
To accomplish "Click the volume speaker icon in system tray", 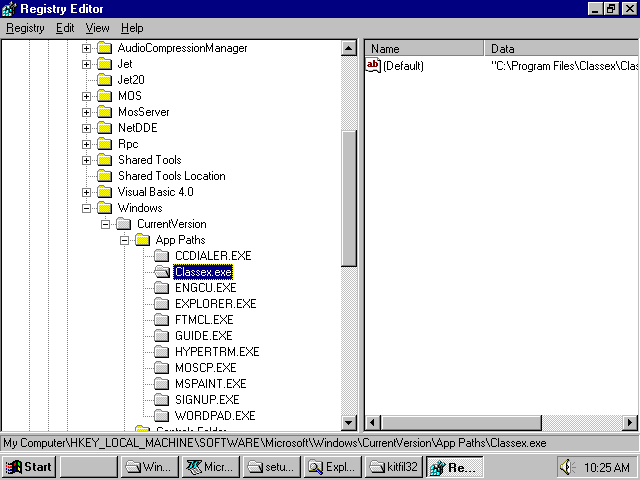I will tap(566, 467).
